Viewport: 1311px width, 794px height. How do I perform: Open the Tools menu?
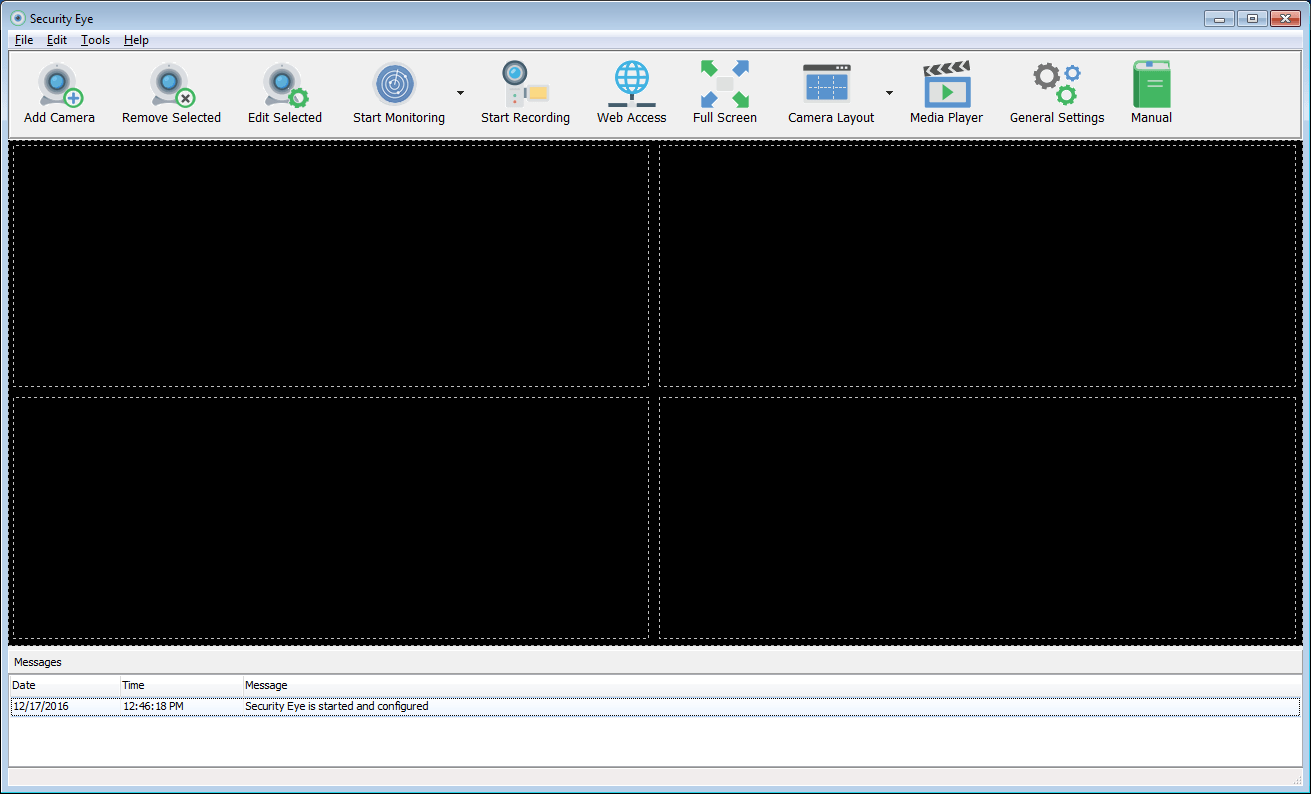click(x=95, y=40)
